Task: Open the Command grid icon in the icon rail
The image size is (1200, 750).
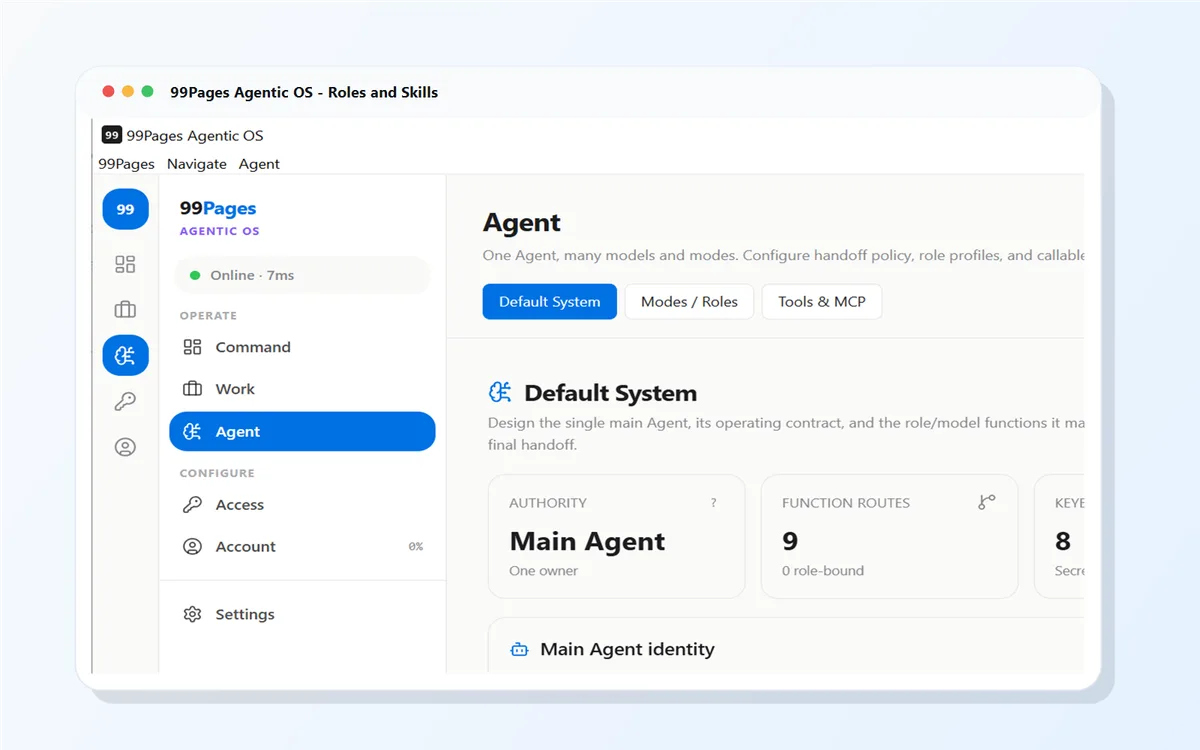Action: pyautogui.click(x=125, y=264)
